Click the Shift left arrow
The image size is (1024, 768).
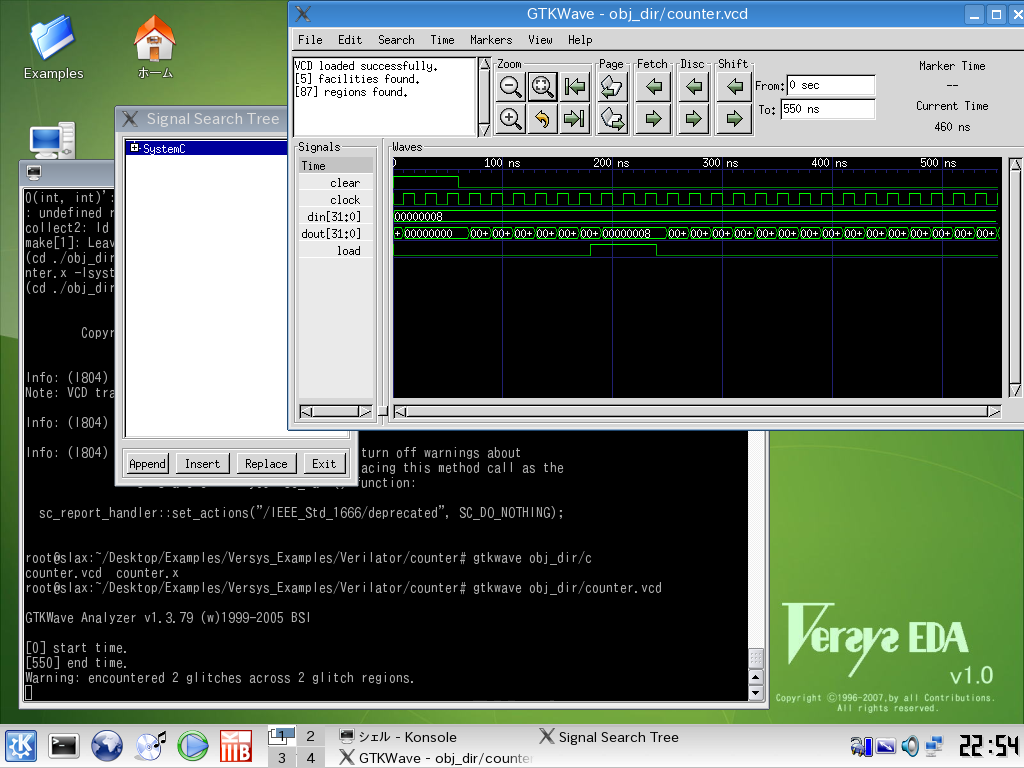tap(735, 86)
